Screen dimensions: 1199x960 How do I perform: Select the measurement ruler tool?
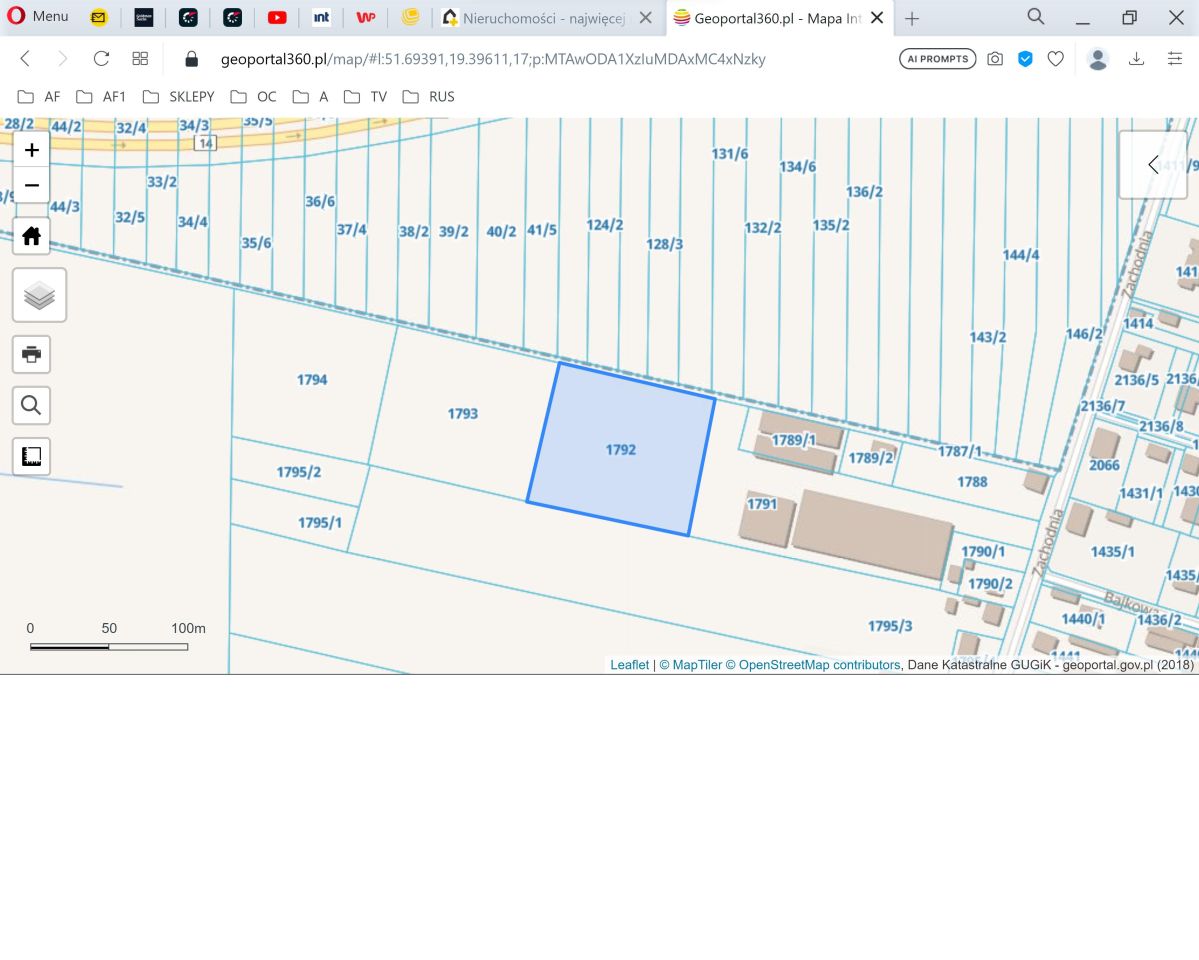[32, 456]
